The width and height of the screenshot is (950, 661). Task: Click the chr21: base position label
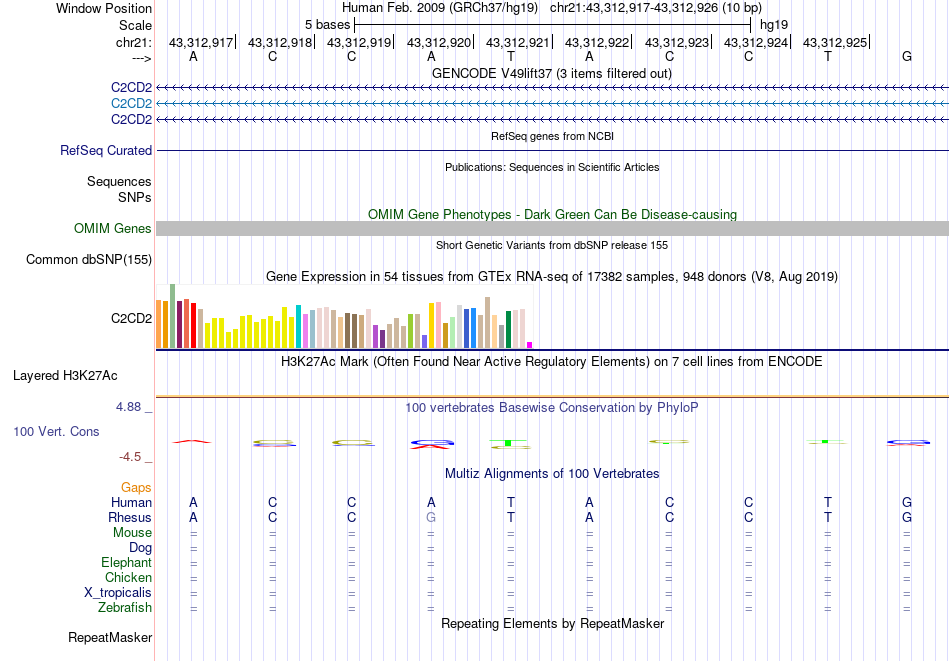click(133, 42)
